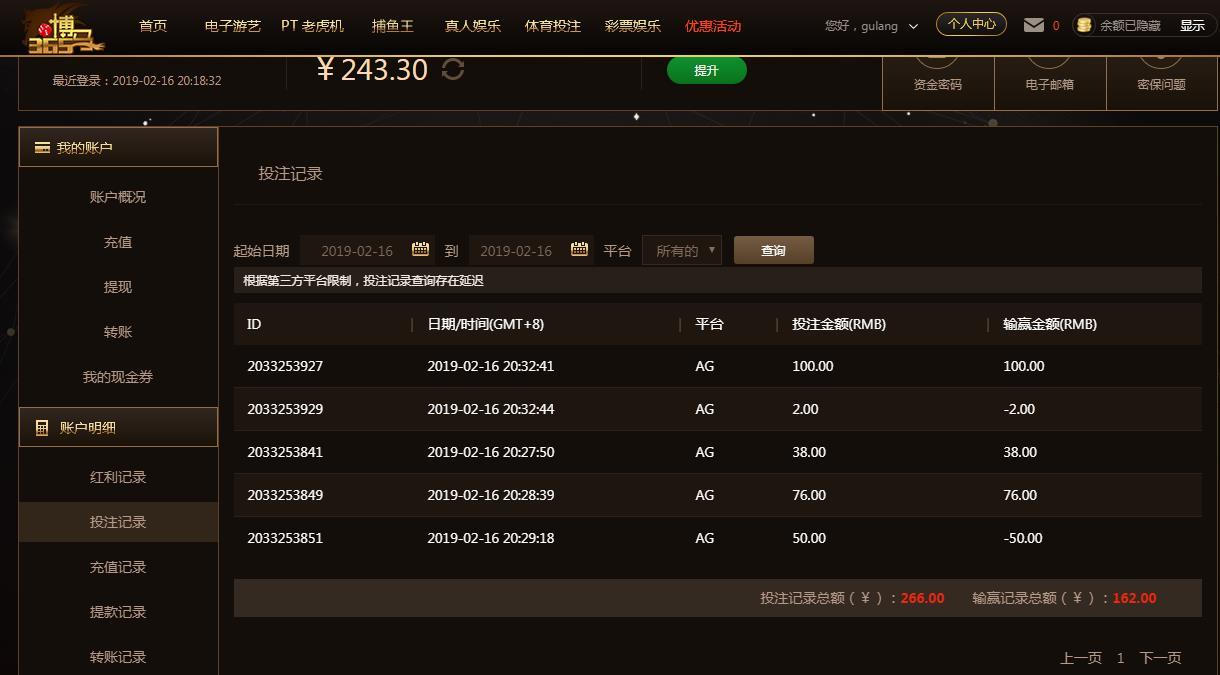The image size is (1220, 675).
Task: Open the end date calendar icon
Action: tap(579, 249)
